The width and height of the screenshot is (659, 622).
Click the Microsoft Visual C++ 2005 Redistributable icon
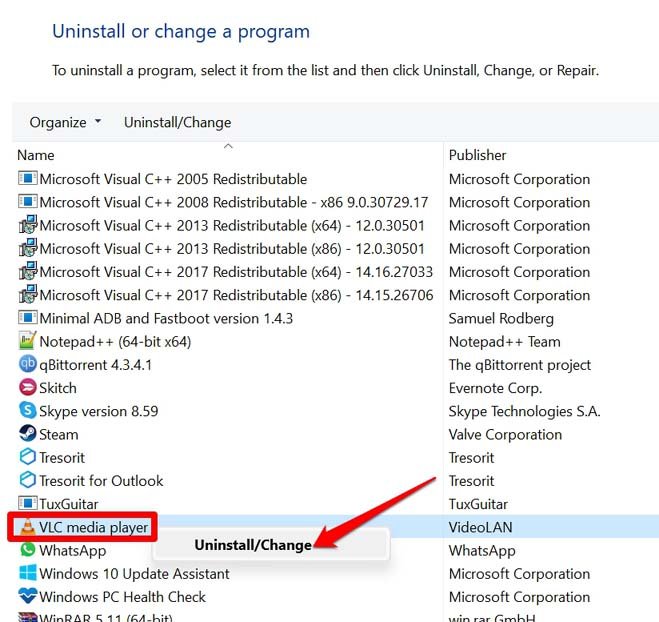(28, 179)
